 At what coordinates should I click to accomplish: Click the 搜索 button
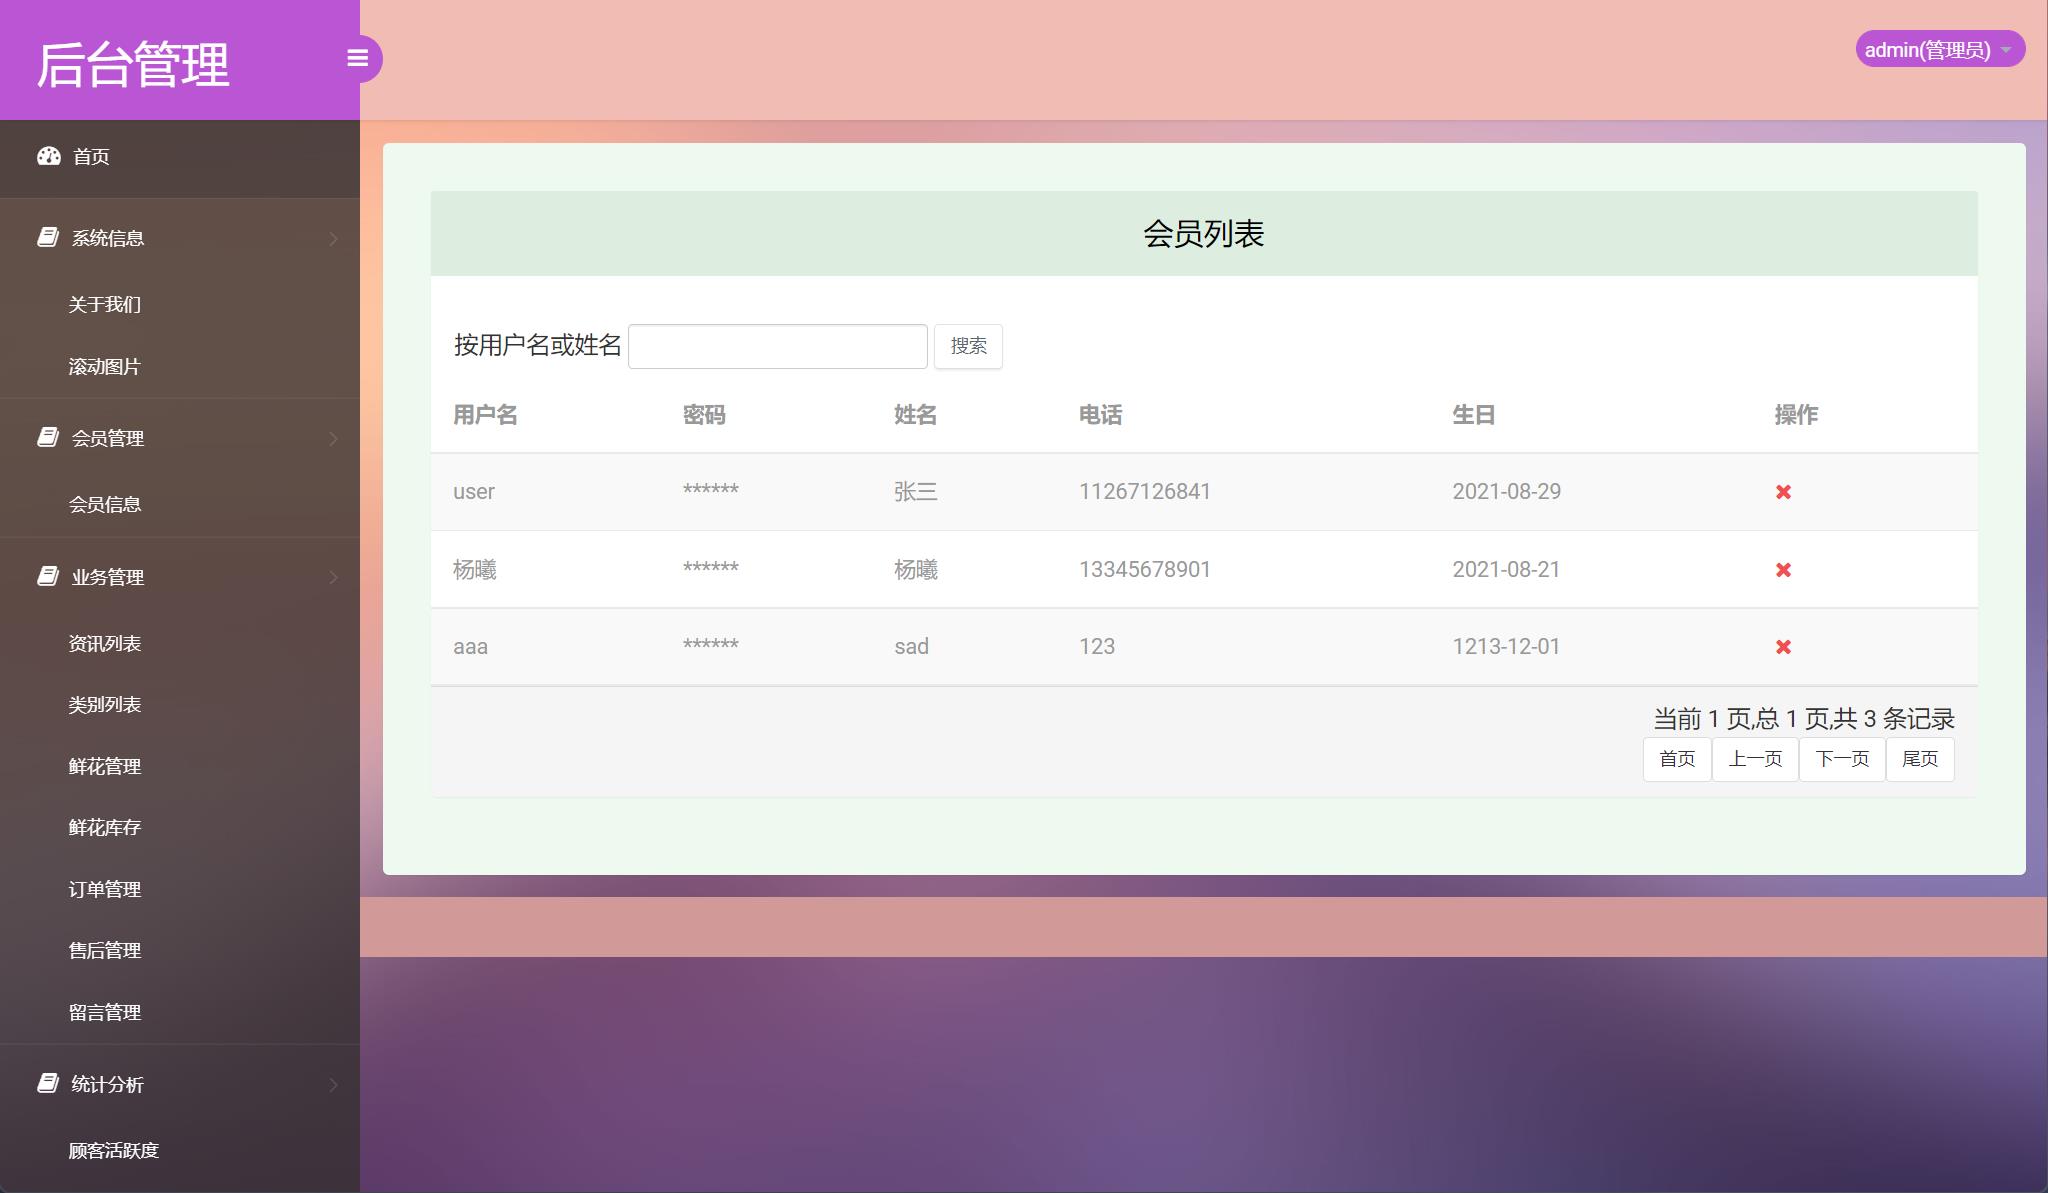click(x=968, y=346)
